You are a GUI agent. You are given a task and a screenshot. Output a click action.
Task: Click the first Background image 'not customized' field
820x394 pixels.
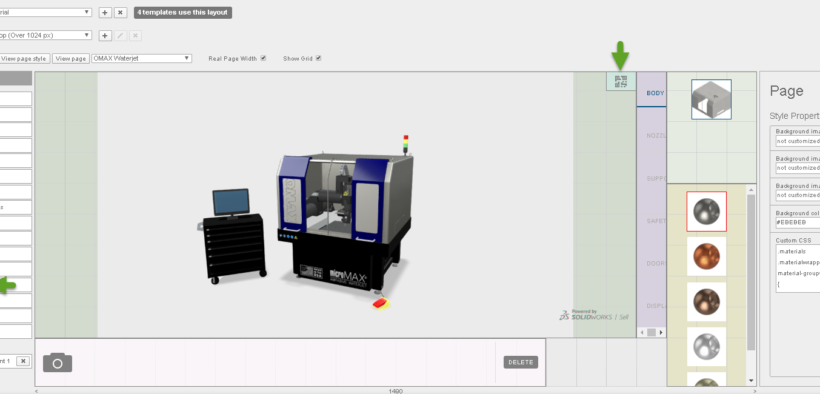pos(798,141)
